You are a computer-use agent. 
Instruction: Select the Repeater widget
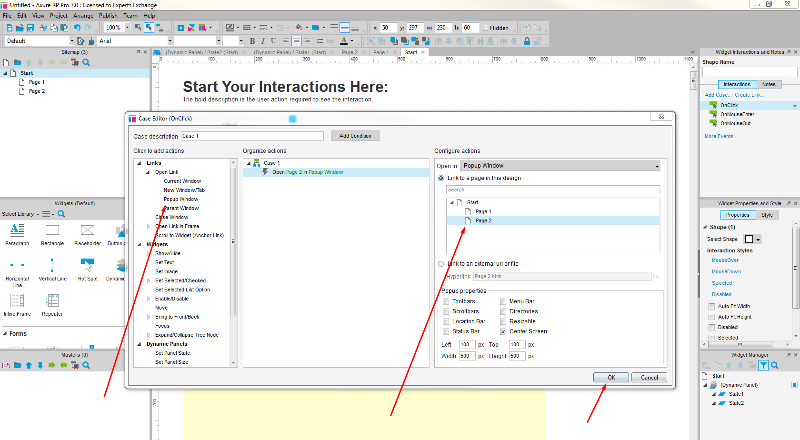pyautogui.click(x=52, y=305)
